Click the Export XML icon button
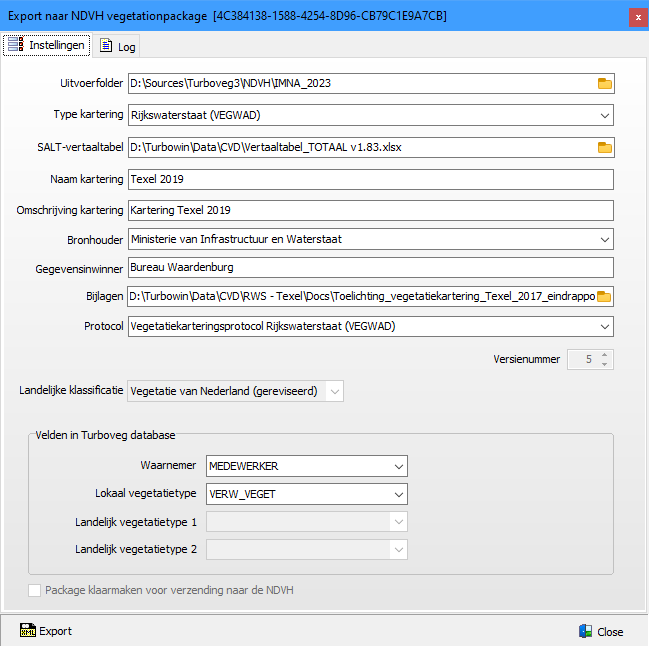The height and width of the screenshot is (647, 649). (x=26, y=631)
